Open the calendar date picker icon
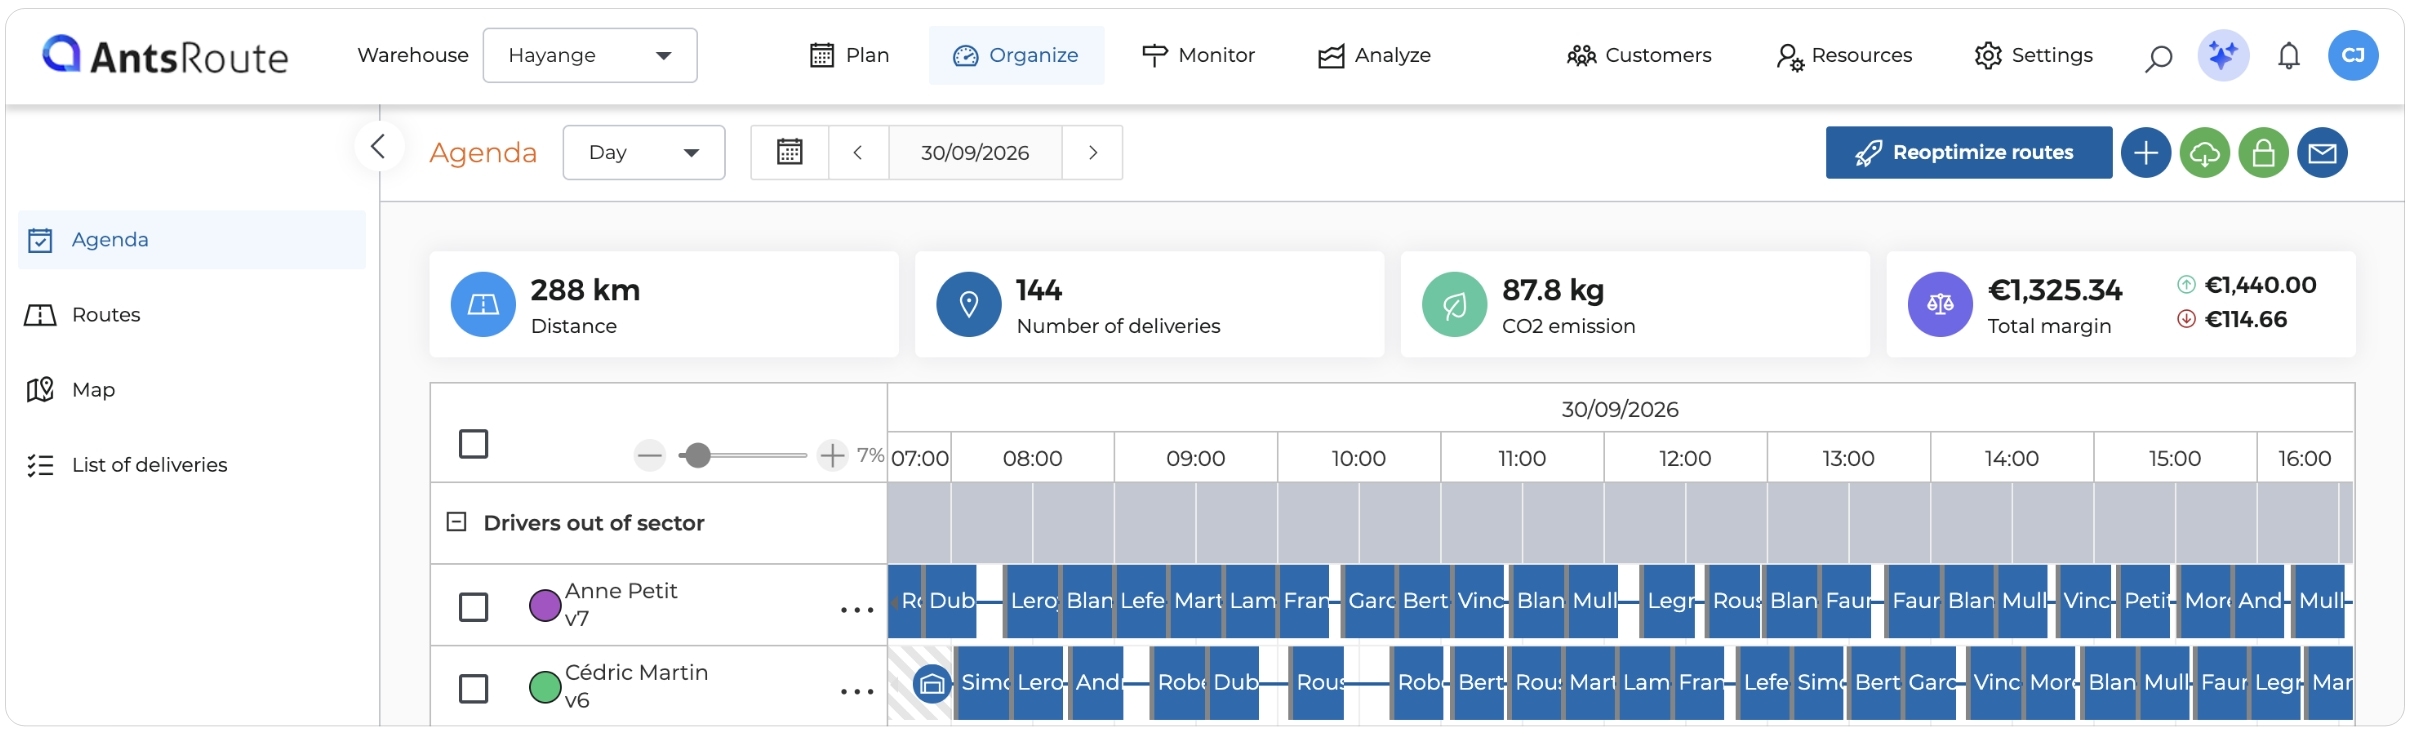 [x=790, y=152]
